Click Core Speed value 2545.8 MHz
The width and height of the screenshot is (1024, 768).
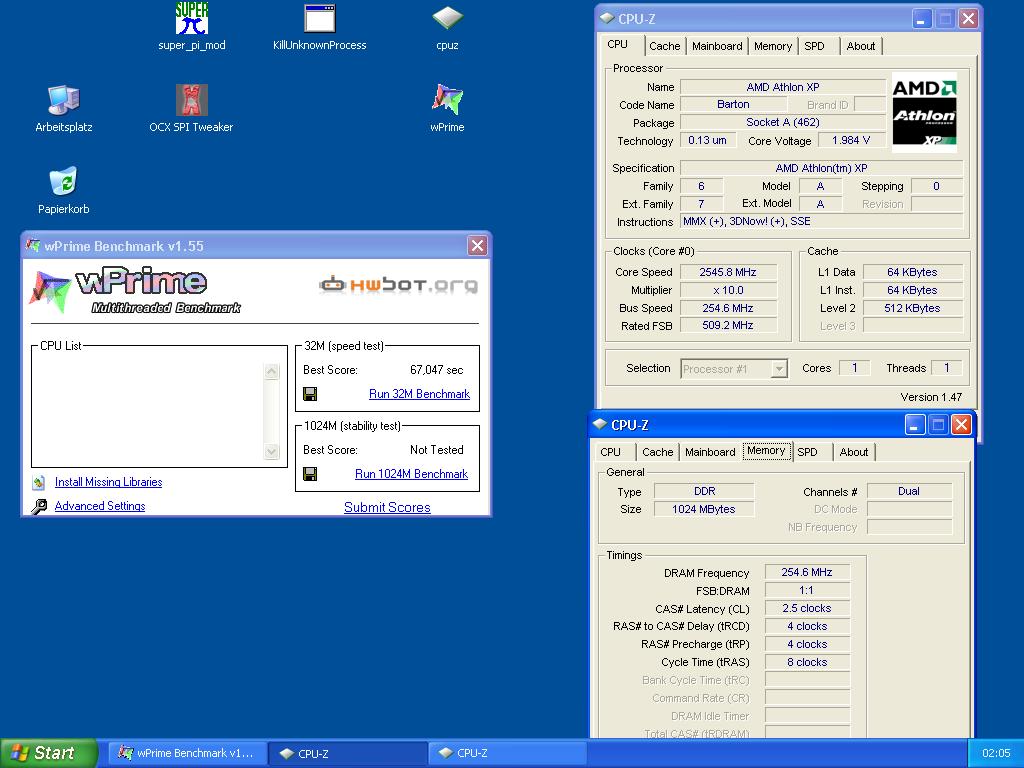(728, 272)
